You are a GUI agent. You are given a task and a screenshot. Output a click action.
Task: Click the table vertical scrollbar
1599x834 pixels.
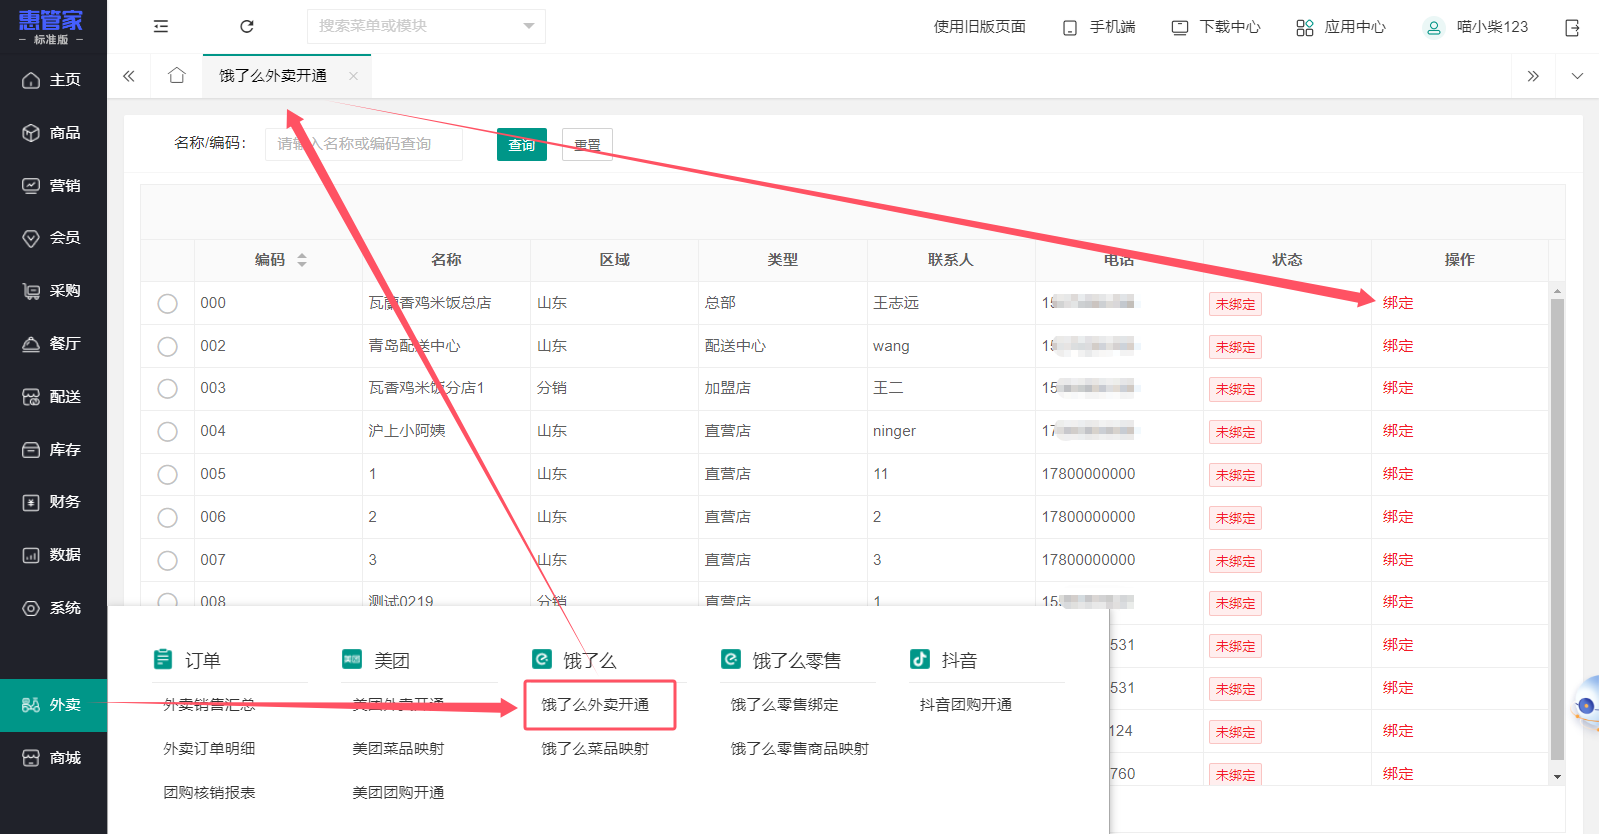click(x=1557, y=530)
